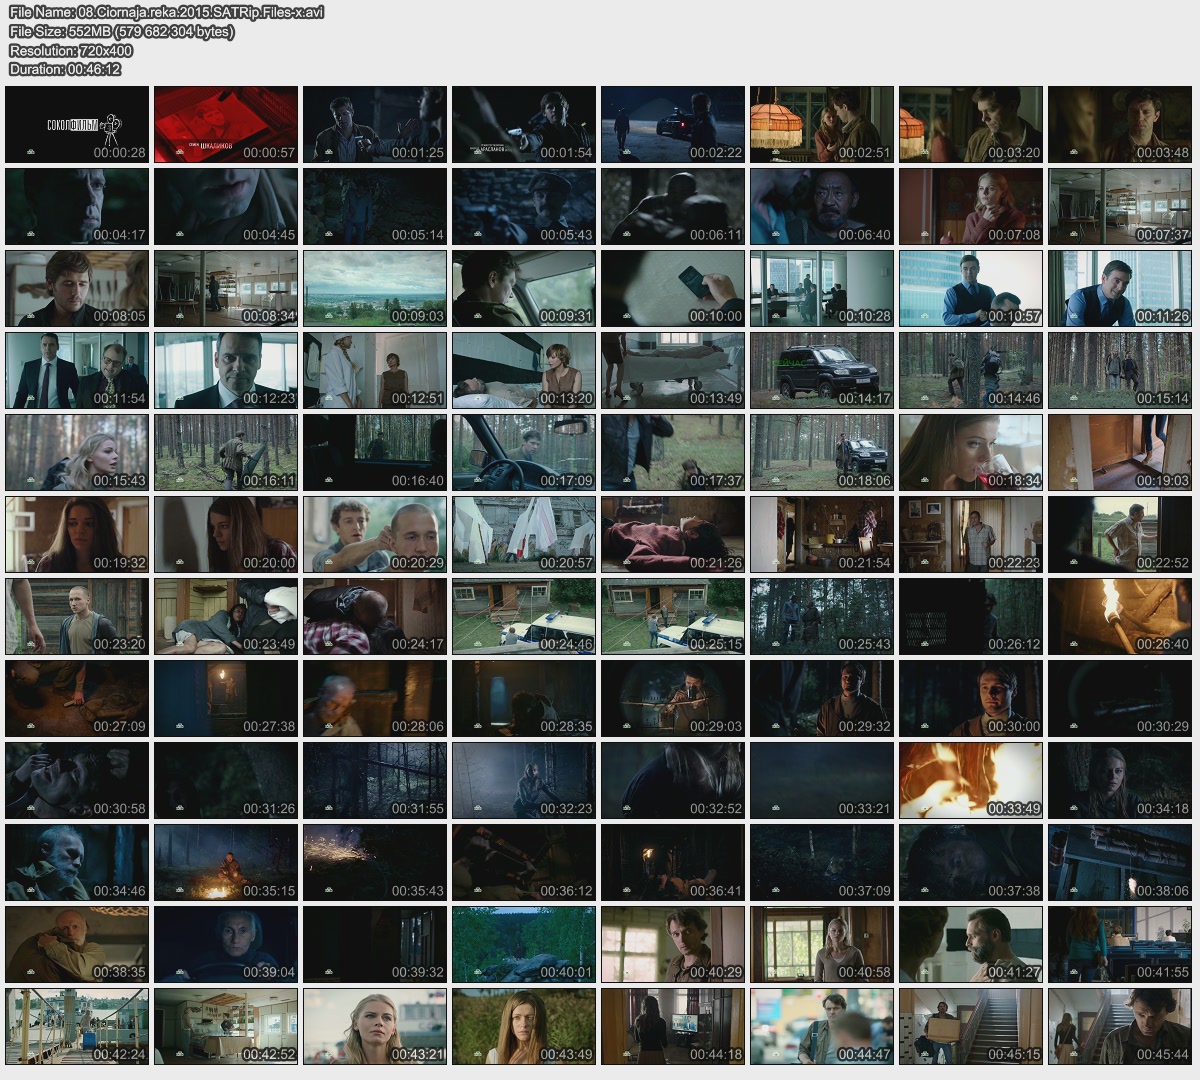The width and height of the screenshot is (1200, 1080).
Task: Select the red-tinted frame at 00:00:57
Action: (226, 124)
